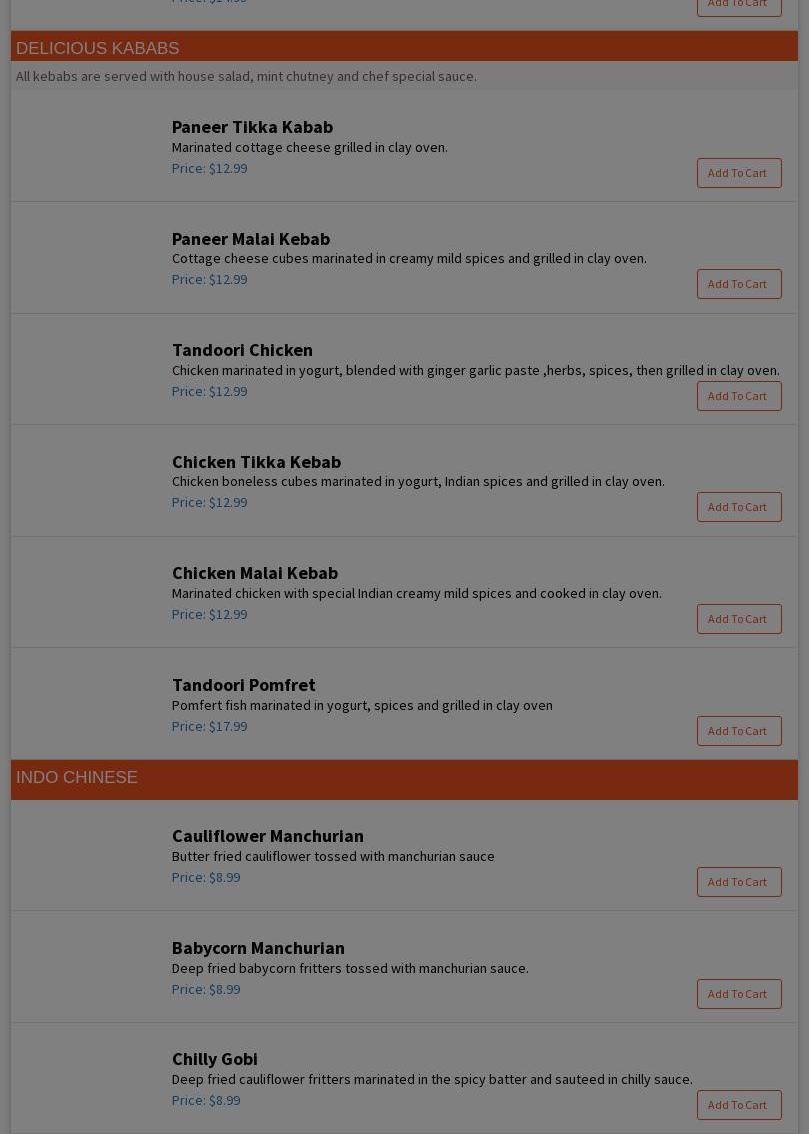This screenshot has width=809, height=1134.
Task: Click the Chilly Gobi item title
Action: 214,1058
